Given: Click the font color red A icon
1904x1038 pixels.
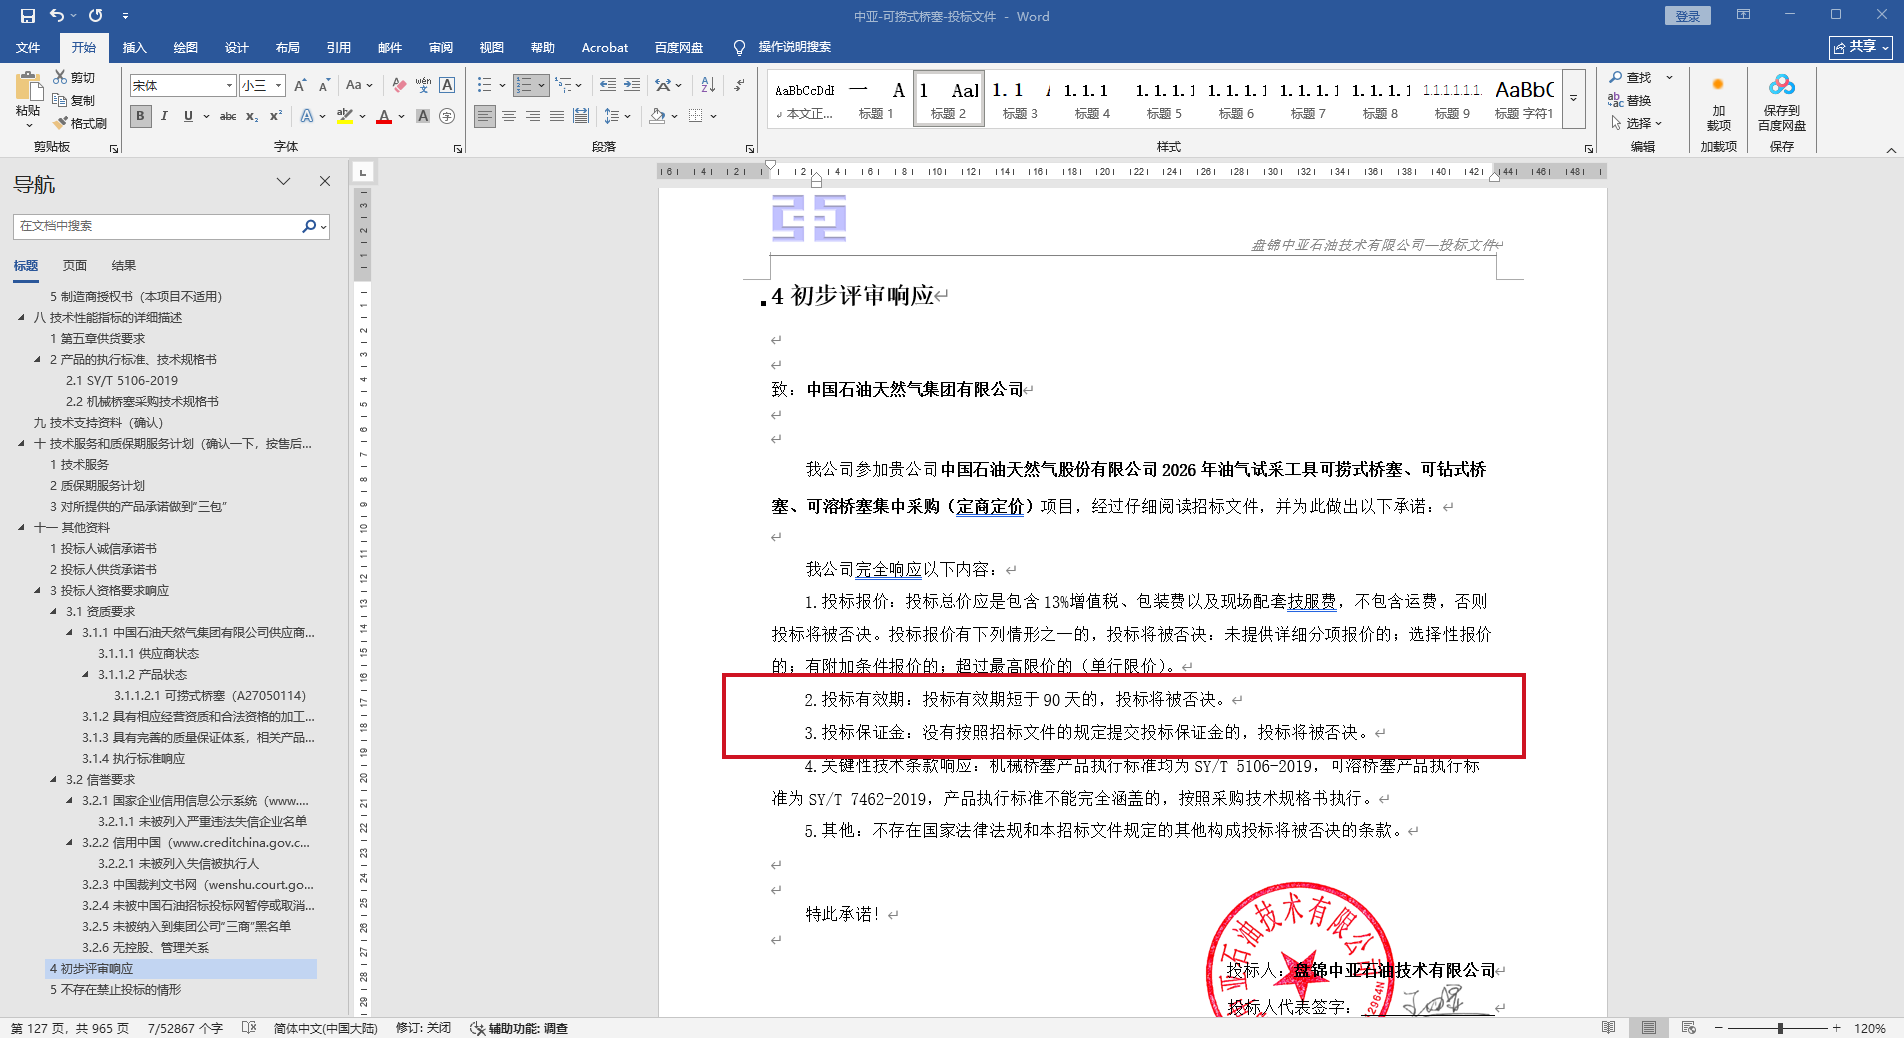Looking at the screenshot, I should click(x=384, y=117).
